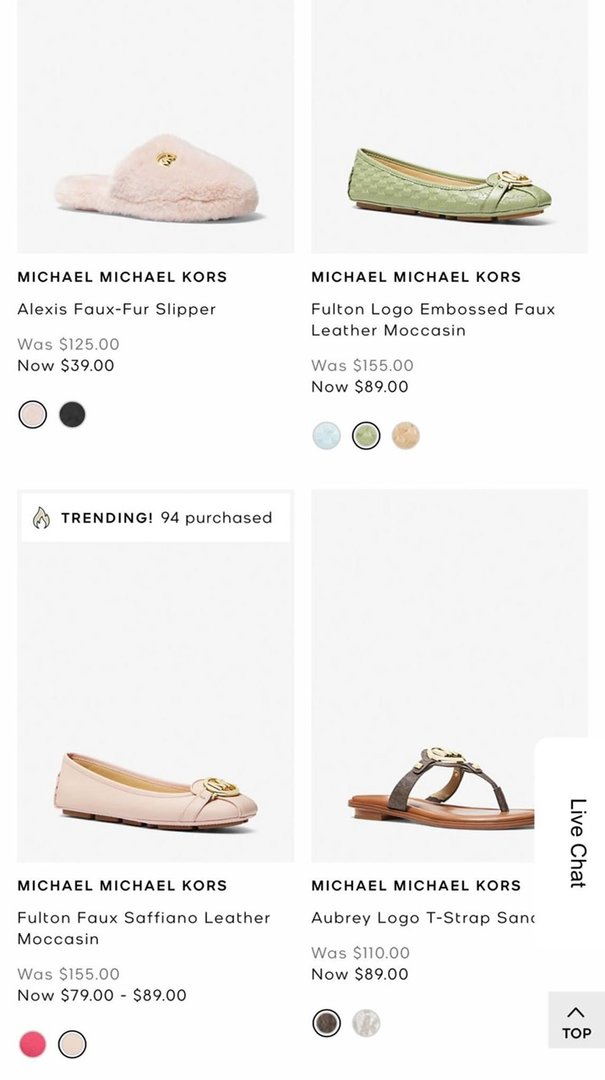Choose tan Fulton Embossed Moccasin color

(x=405, y=436)
